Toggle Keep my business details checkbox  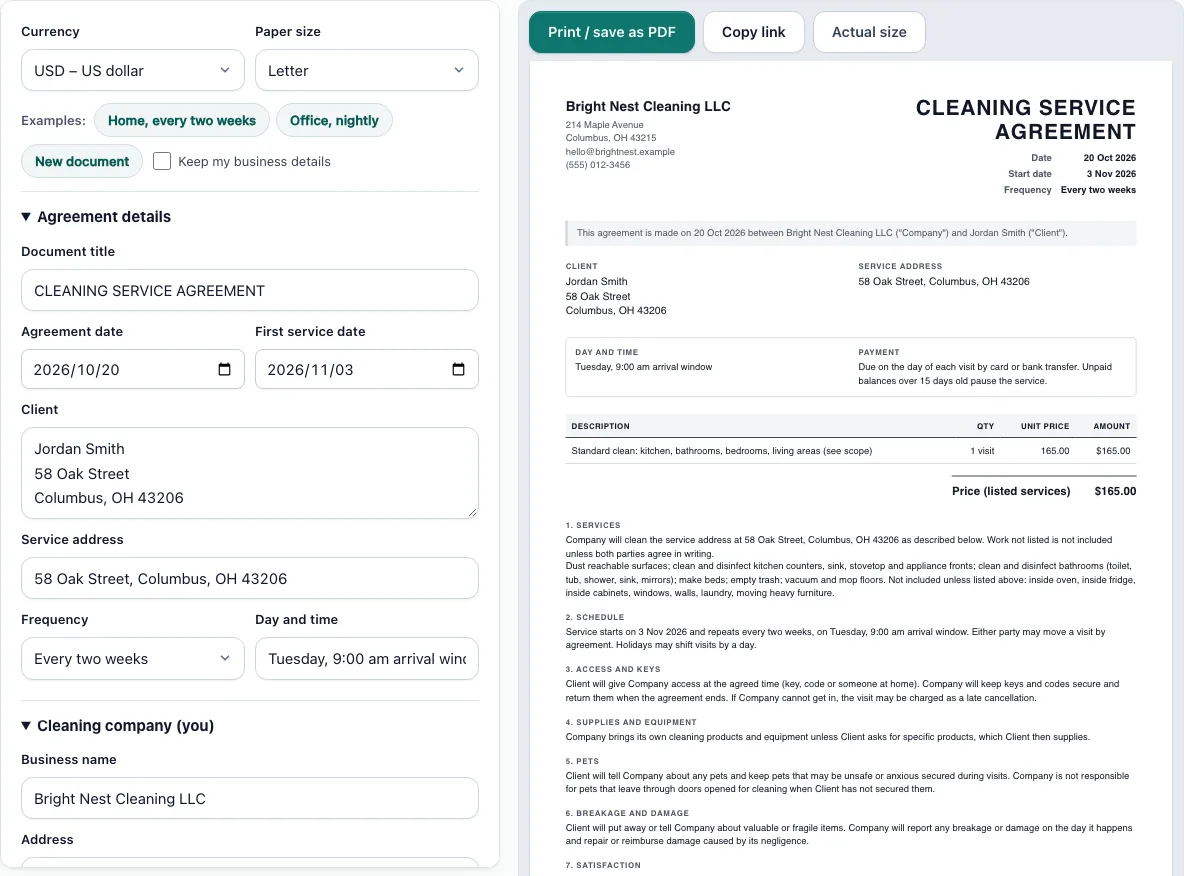(162, 161)
